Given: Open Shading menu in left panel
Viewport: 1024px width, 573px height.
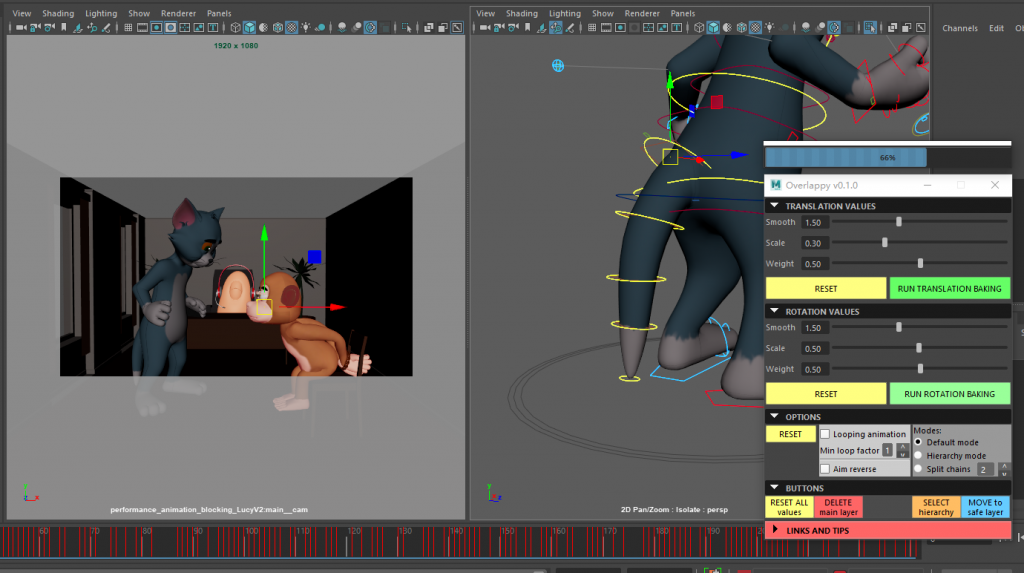Looking at the screenshot, I should (x=58, y=13).
